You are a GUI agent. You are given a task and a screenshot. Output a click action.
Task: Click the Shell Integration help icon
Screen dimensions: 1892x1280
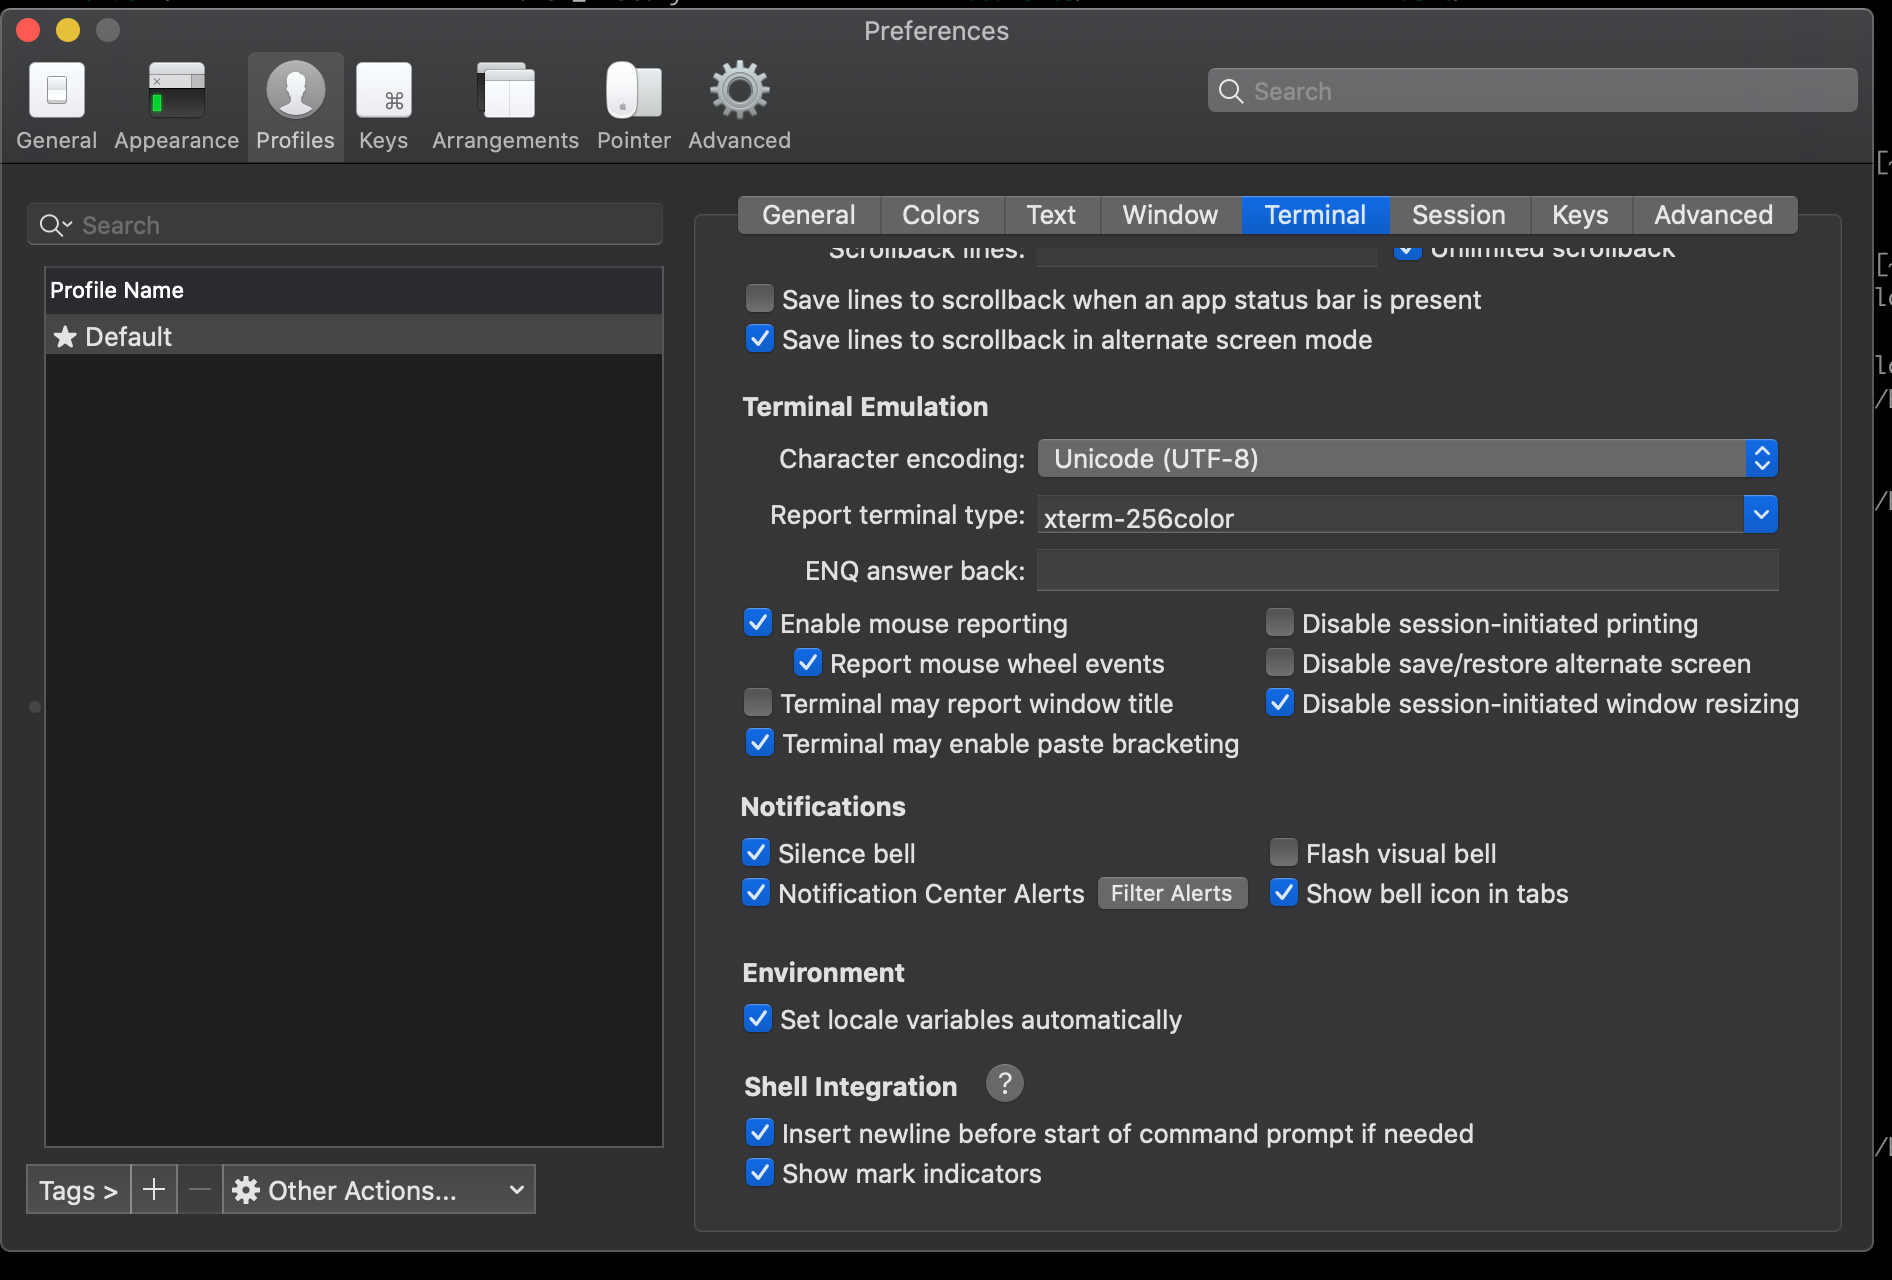[x=1004, y=1083]
